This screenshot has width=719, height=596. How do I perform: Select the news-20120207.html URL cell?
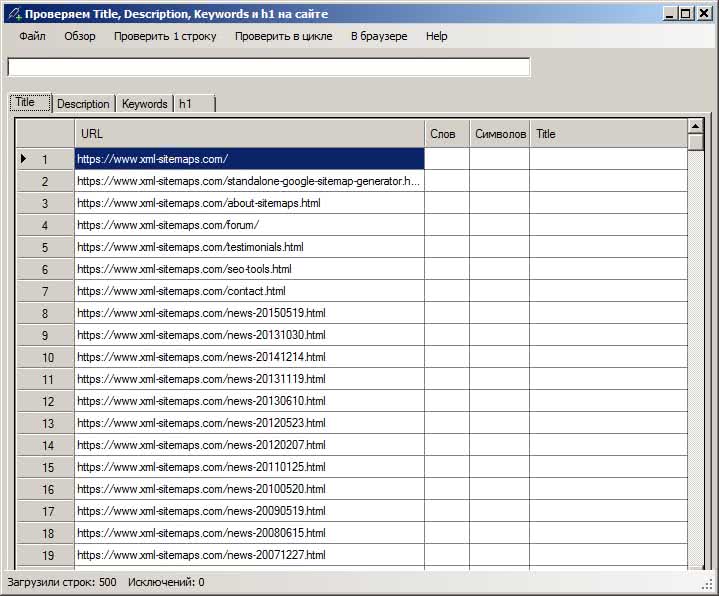coord(249,445)
